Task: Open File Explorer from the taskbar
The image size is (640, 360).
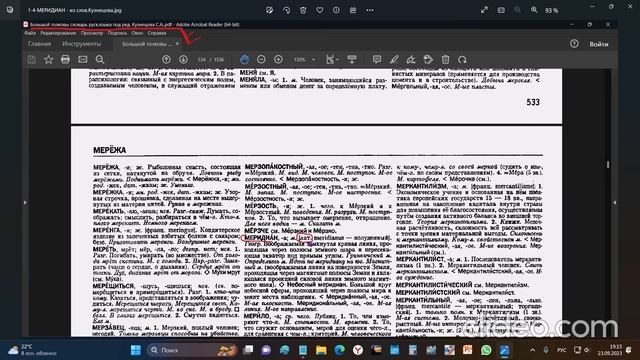Action: point(321,350)
